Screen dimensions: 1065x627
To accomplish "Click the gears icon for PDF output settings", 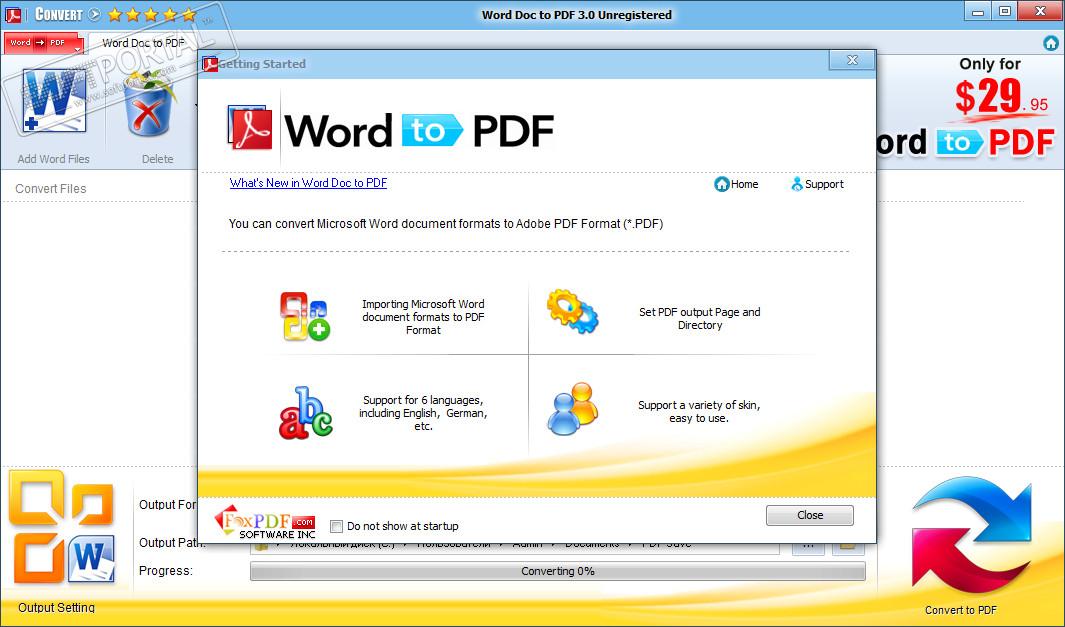I will click(573, 312).
